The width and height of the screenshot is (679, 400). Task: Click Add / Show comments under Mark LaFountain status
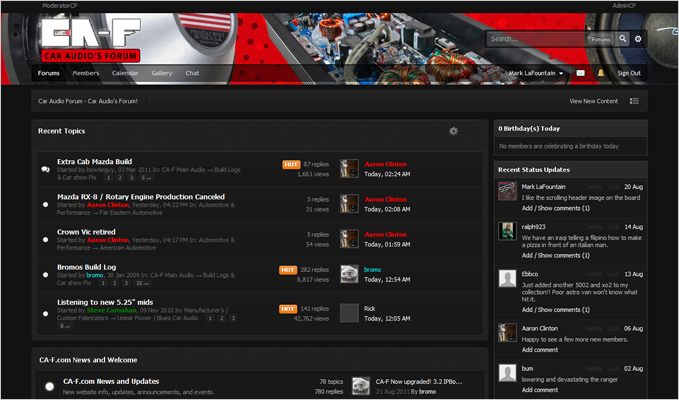click(x=556, y=208)
